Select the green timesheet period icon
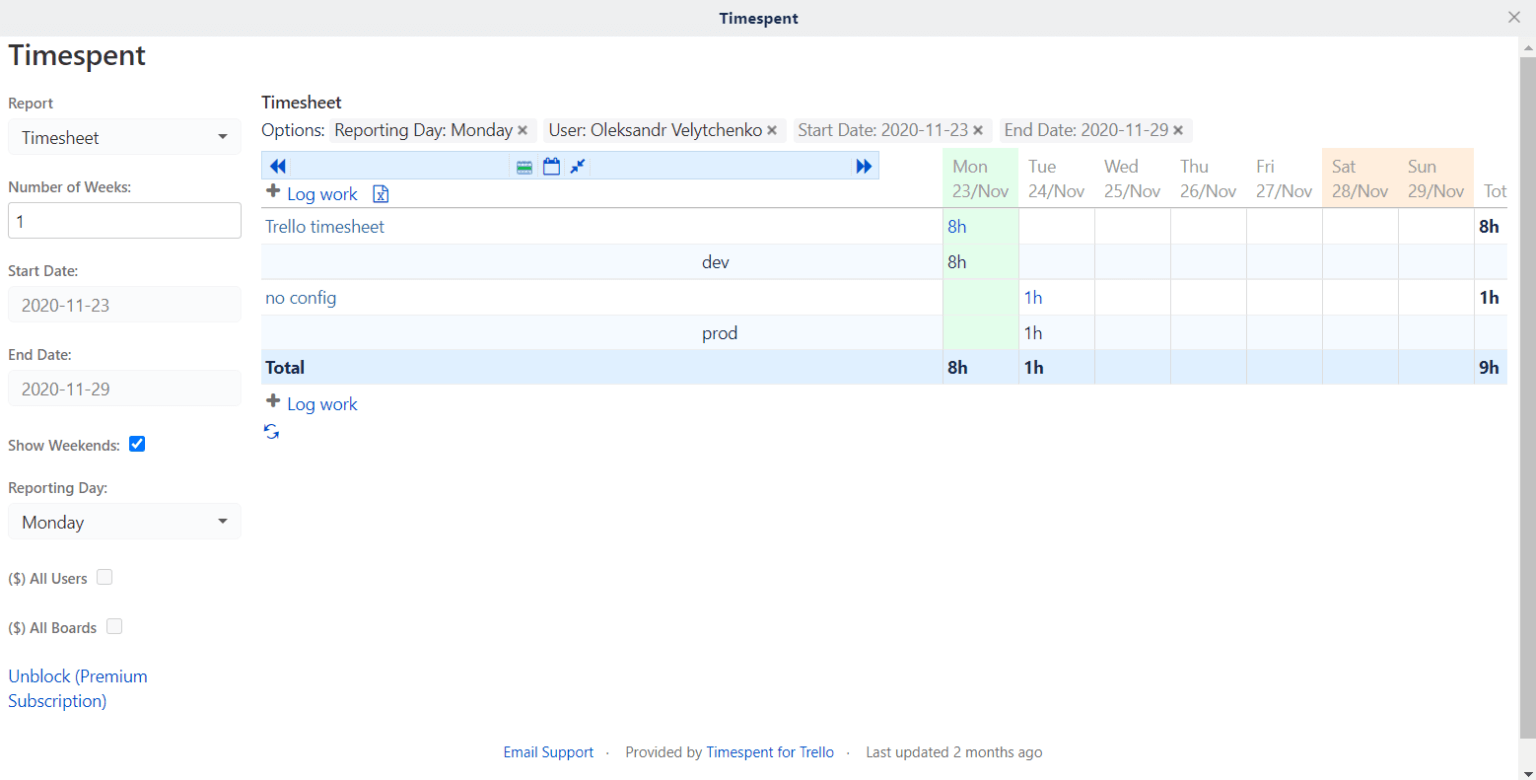This screenshot has height=780, width=1536. point(524,166)
